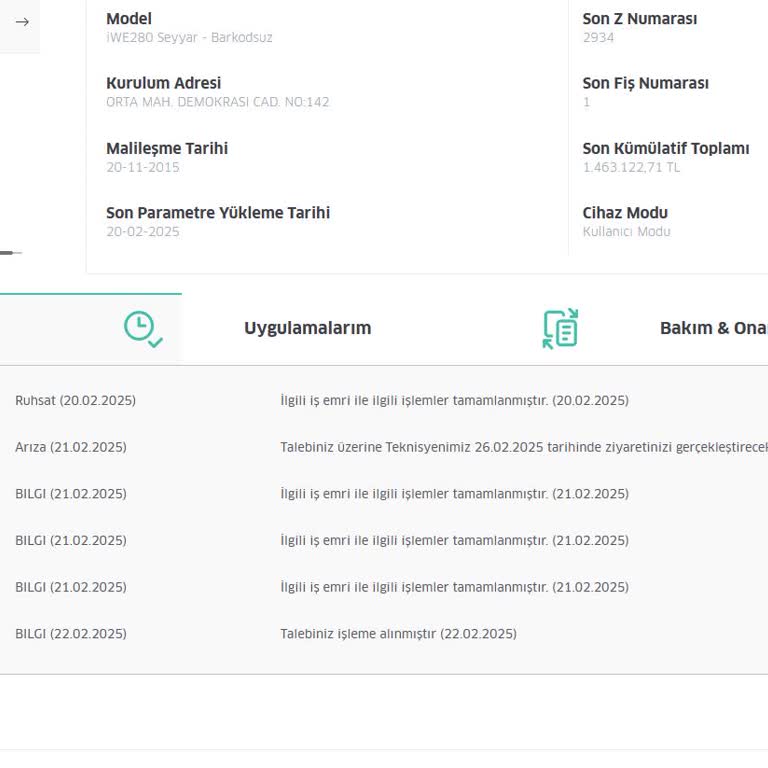This screenshot has height=768, width=768.
Task: Click the right arrow icon at top left
Action: tap(22, 22)
